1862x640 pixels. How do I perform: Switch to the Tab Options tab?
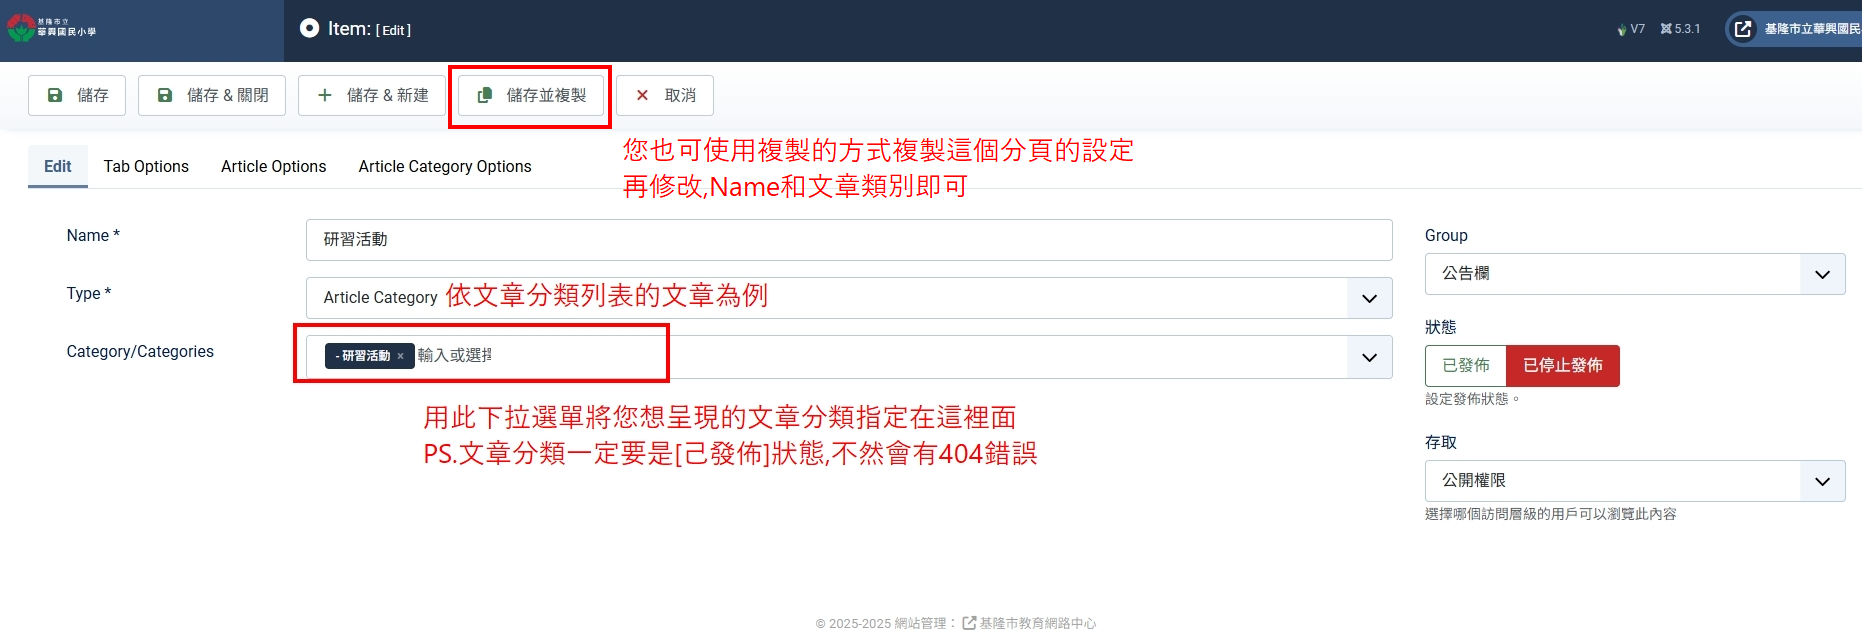(146, 166)
